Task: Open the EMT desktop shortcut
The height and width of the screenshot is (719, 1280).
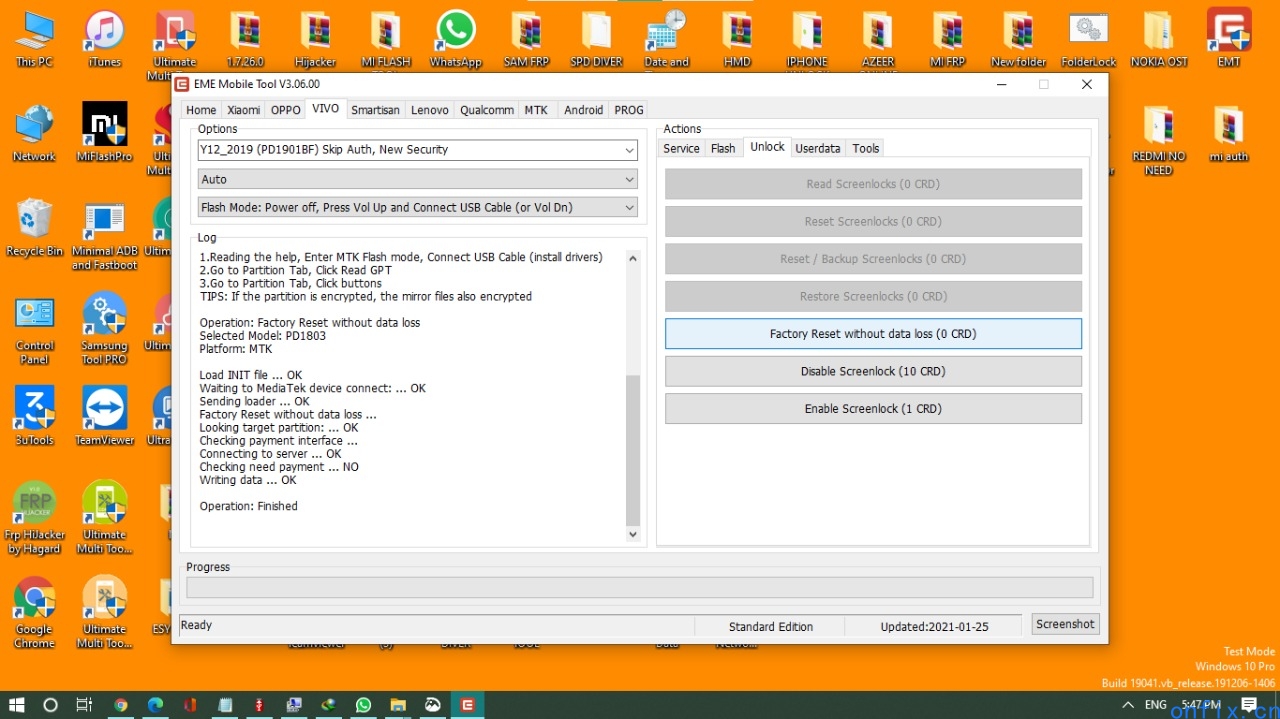Action: click(x=1228, y=38)
